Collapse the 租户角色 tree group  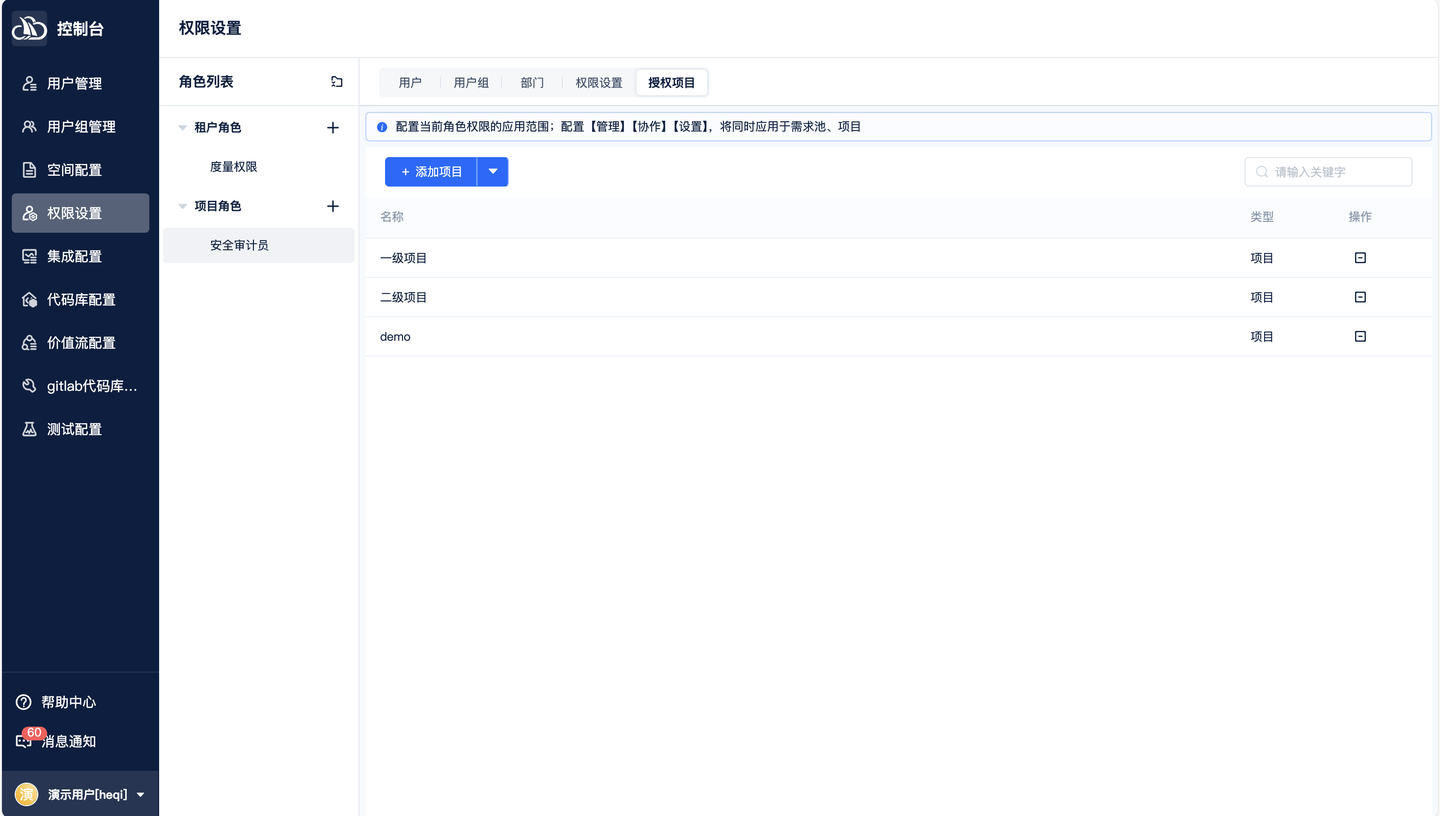tap(182, 128)
